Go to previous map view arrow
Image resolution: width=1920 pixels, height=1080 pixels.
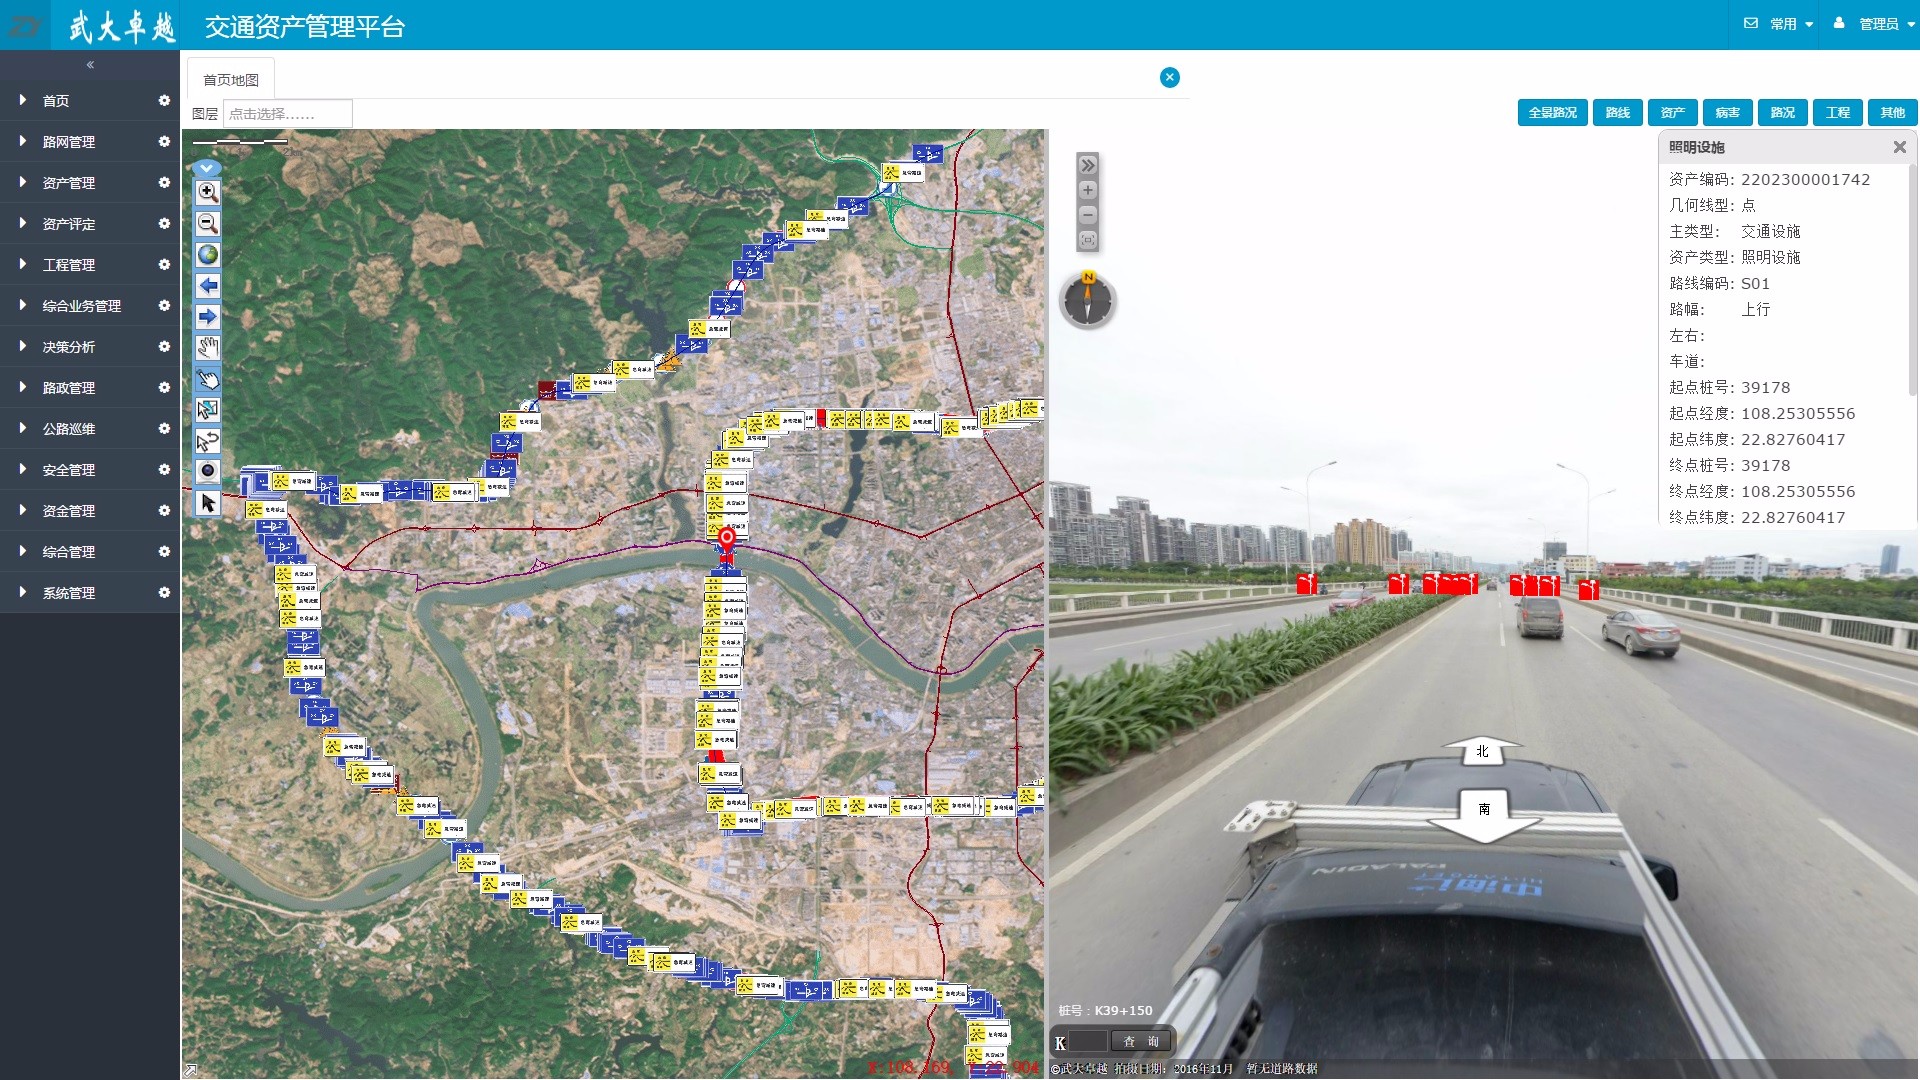pyautogui.click(x=208, y=286)
